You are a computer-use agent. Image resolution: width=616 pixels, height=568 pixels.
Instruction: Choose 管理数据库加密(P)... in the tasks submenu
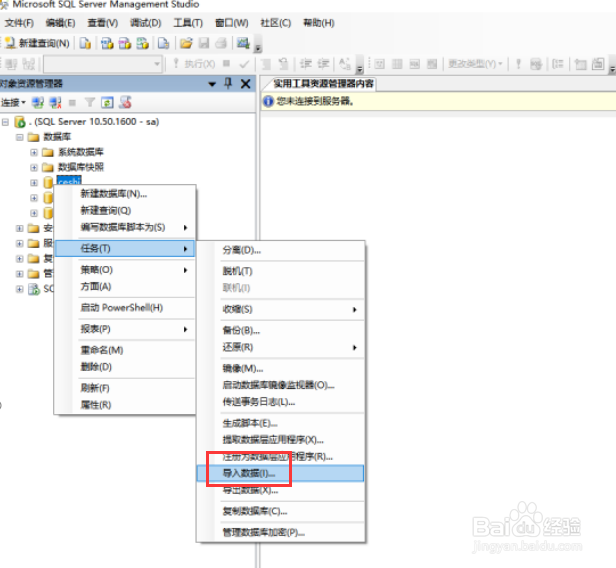(280, 533)
